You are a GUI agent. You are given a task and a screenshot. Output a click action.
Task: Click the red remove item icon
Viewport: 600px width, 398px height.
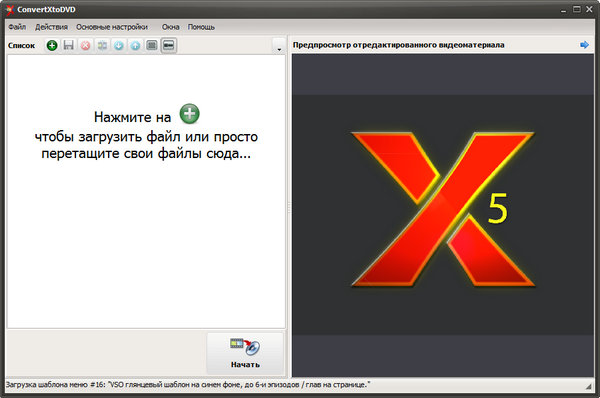click(85, 46)
